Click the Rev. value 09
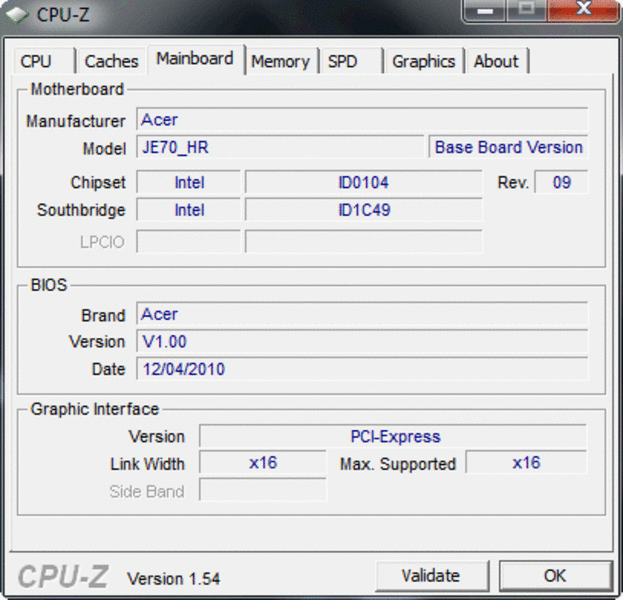 tap(561, 182)
